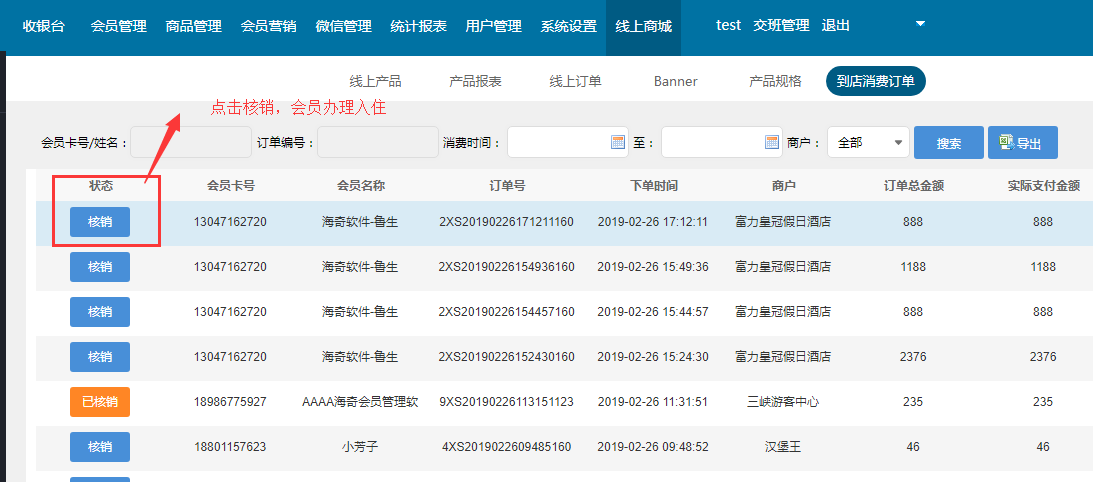The height and width of the screenshot is (482, 1093).
Task: Click the 退出 logout link
Action: coord(835,26)
